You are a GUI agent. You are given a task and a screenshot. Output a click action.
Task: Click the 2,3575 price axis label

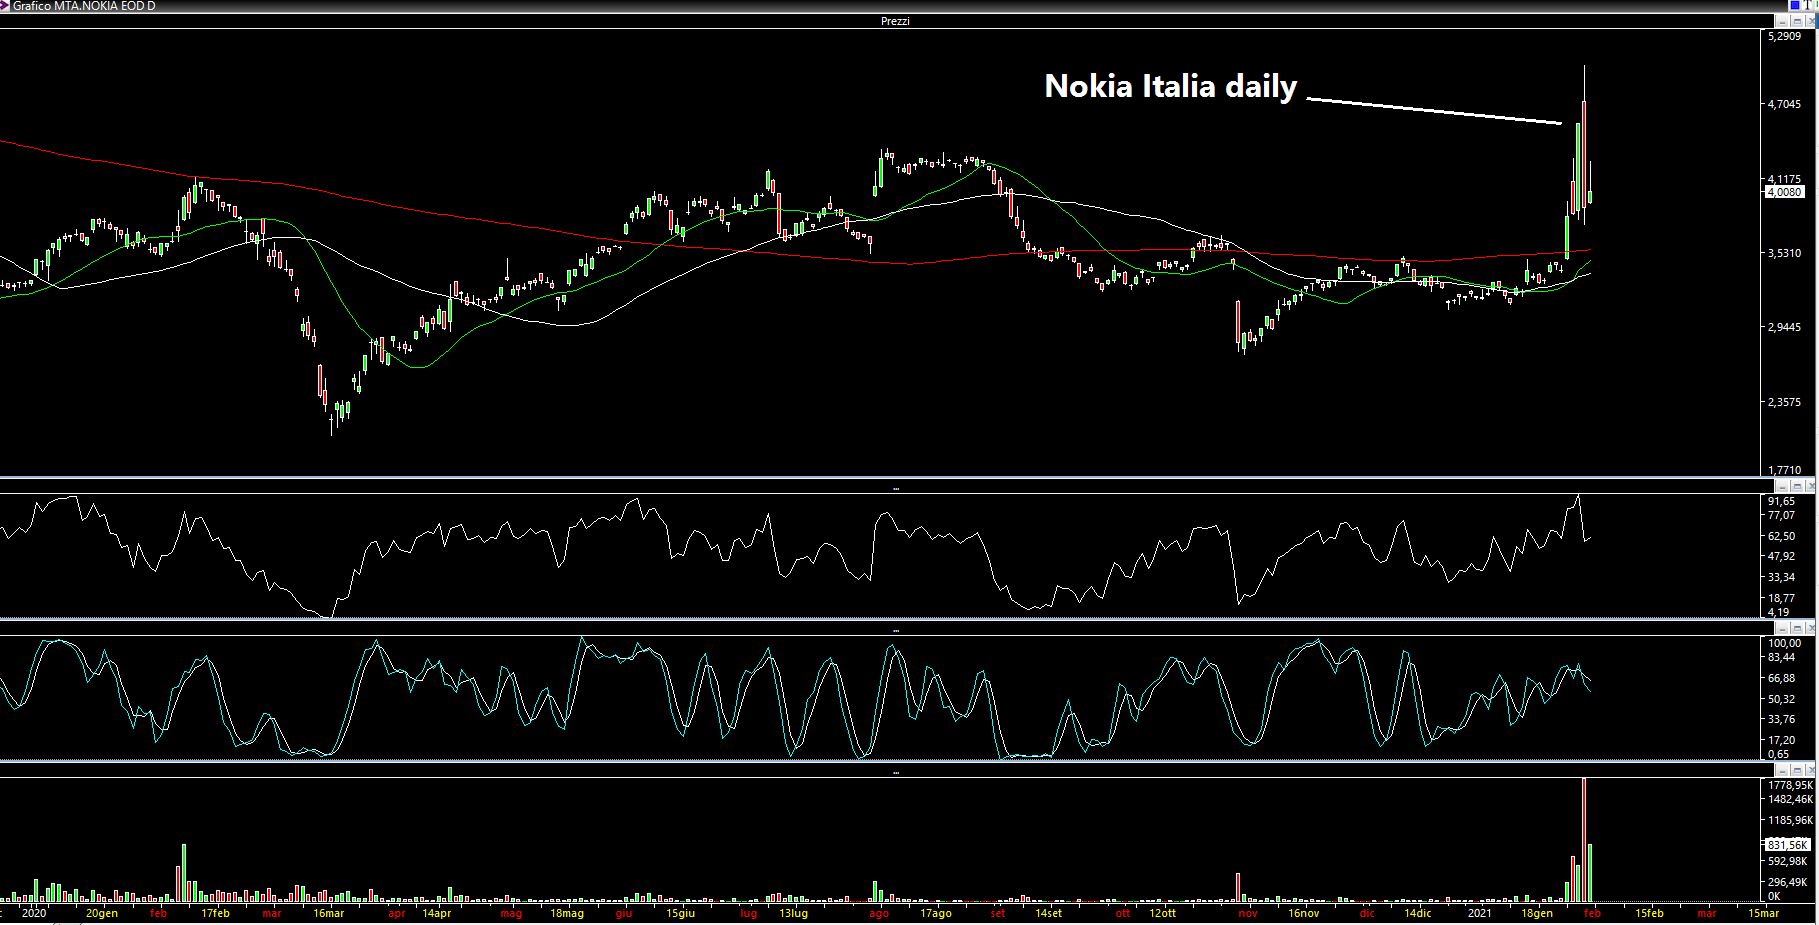(1785, 402)
